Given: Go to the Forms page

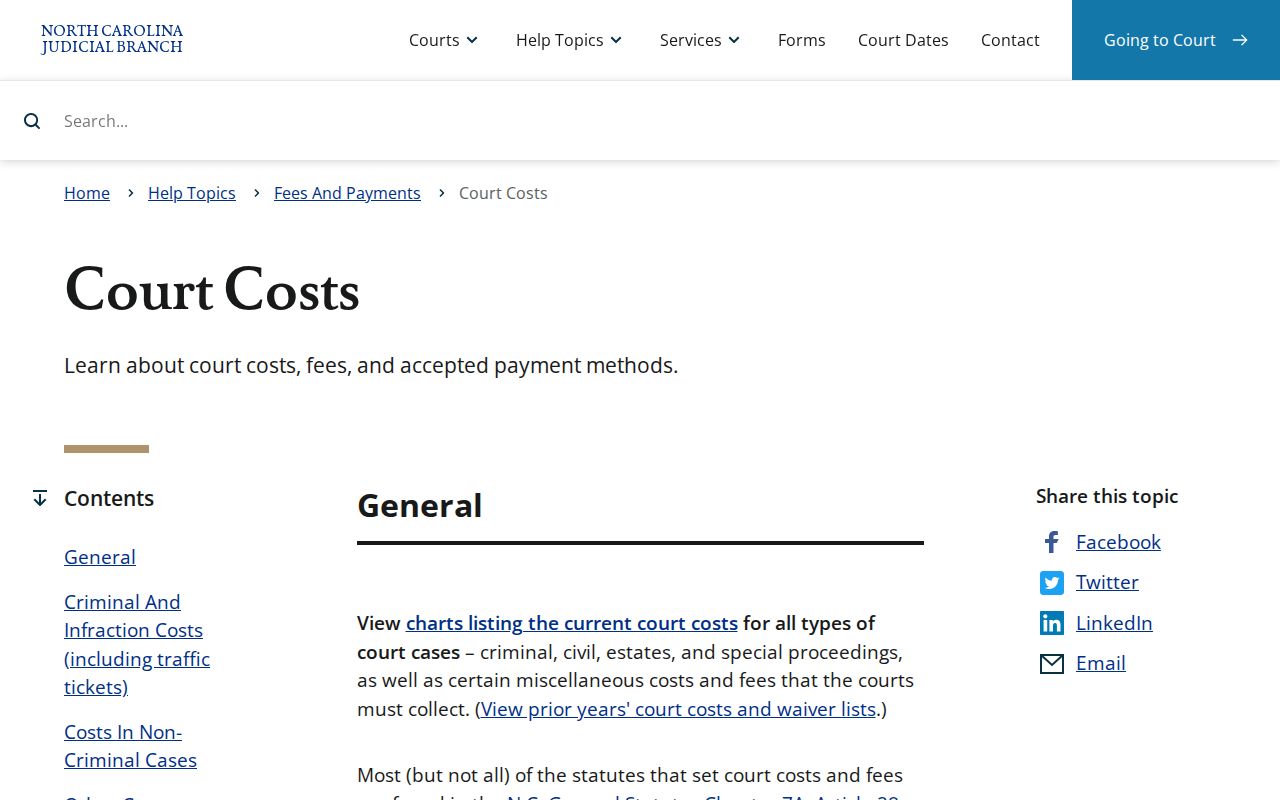Looking at the screenshot, I should click(x=802, y=40).
